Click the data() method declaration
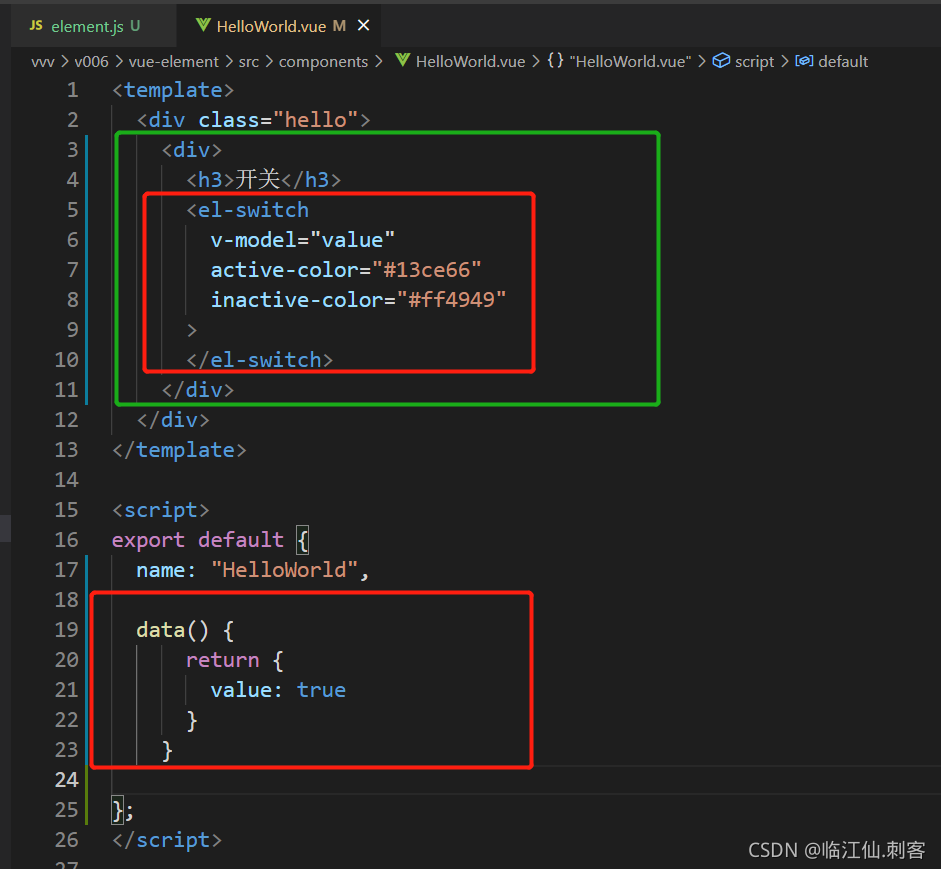941x869 pixels. pyautogui.click(x=185, y=630)
